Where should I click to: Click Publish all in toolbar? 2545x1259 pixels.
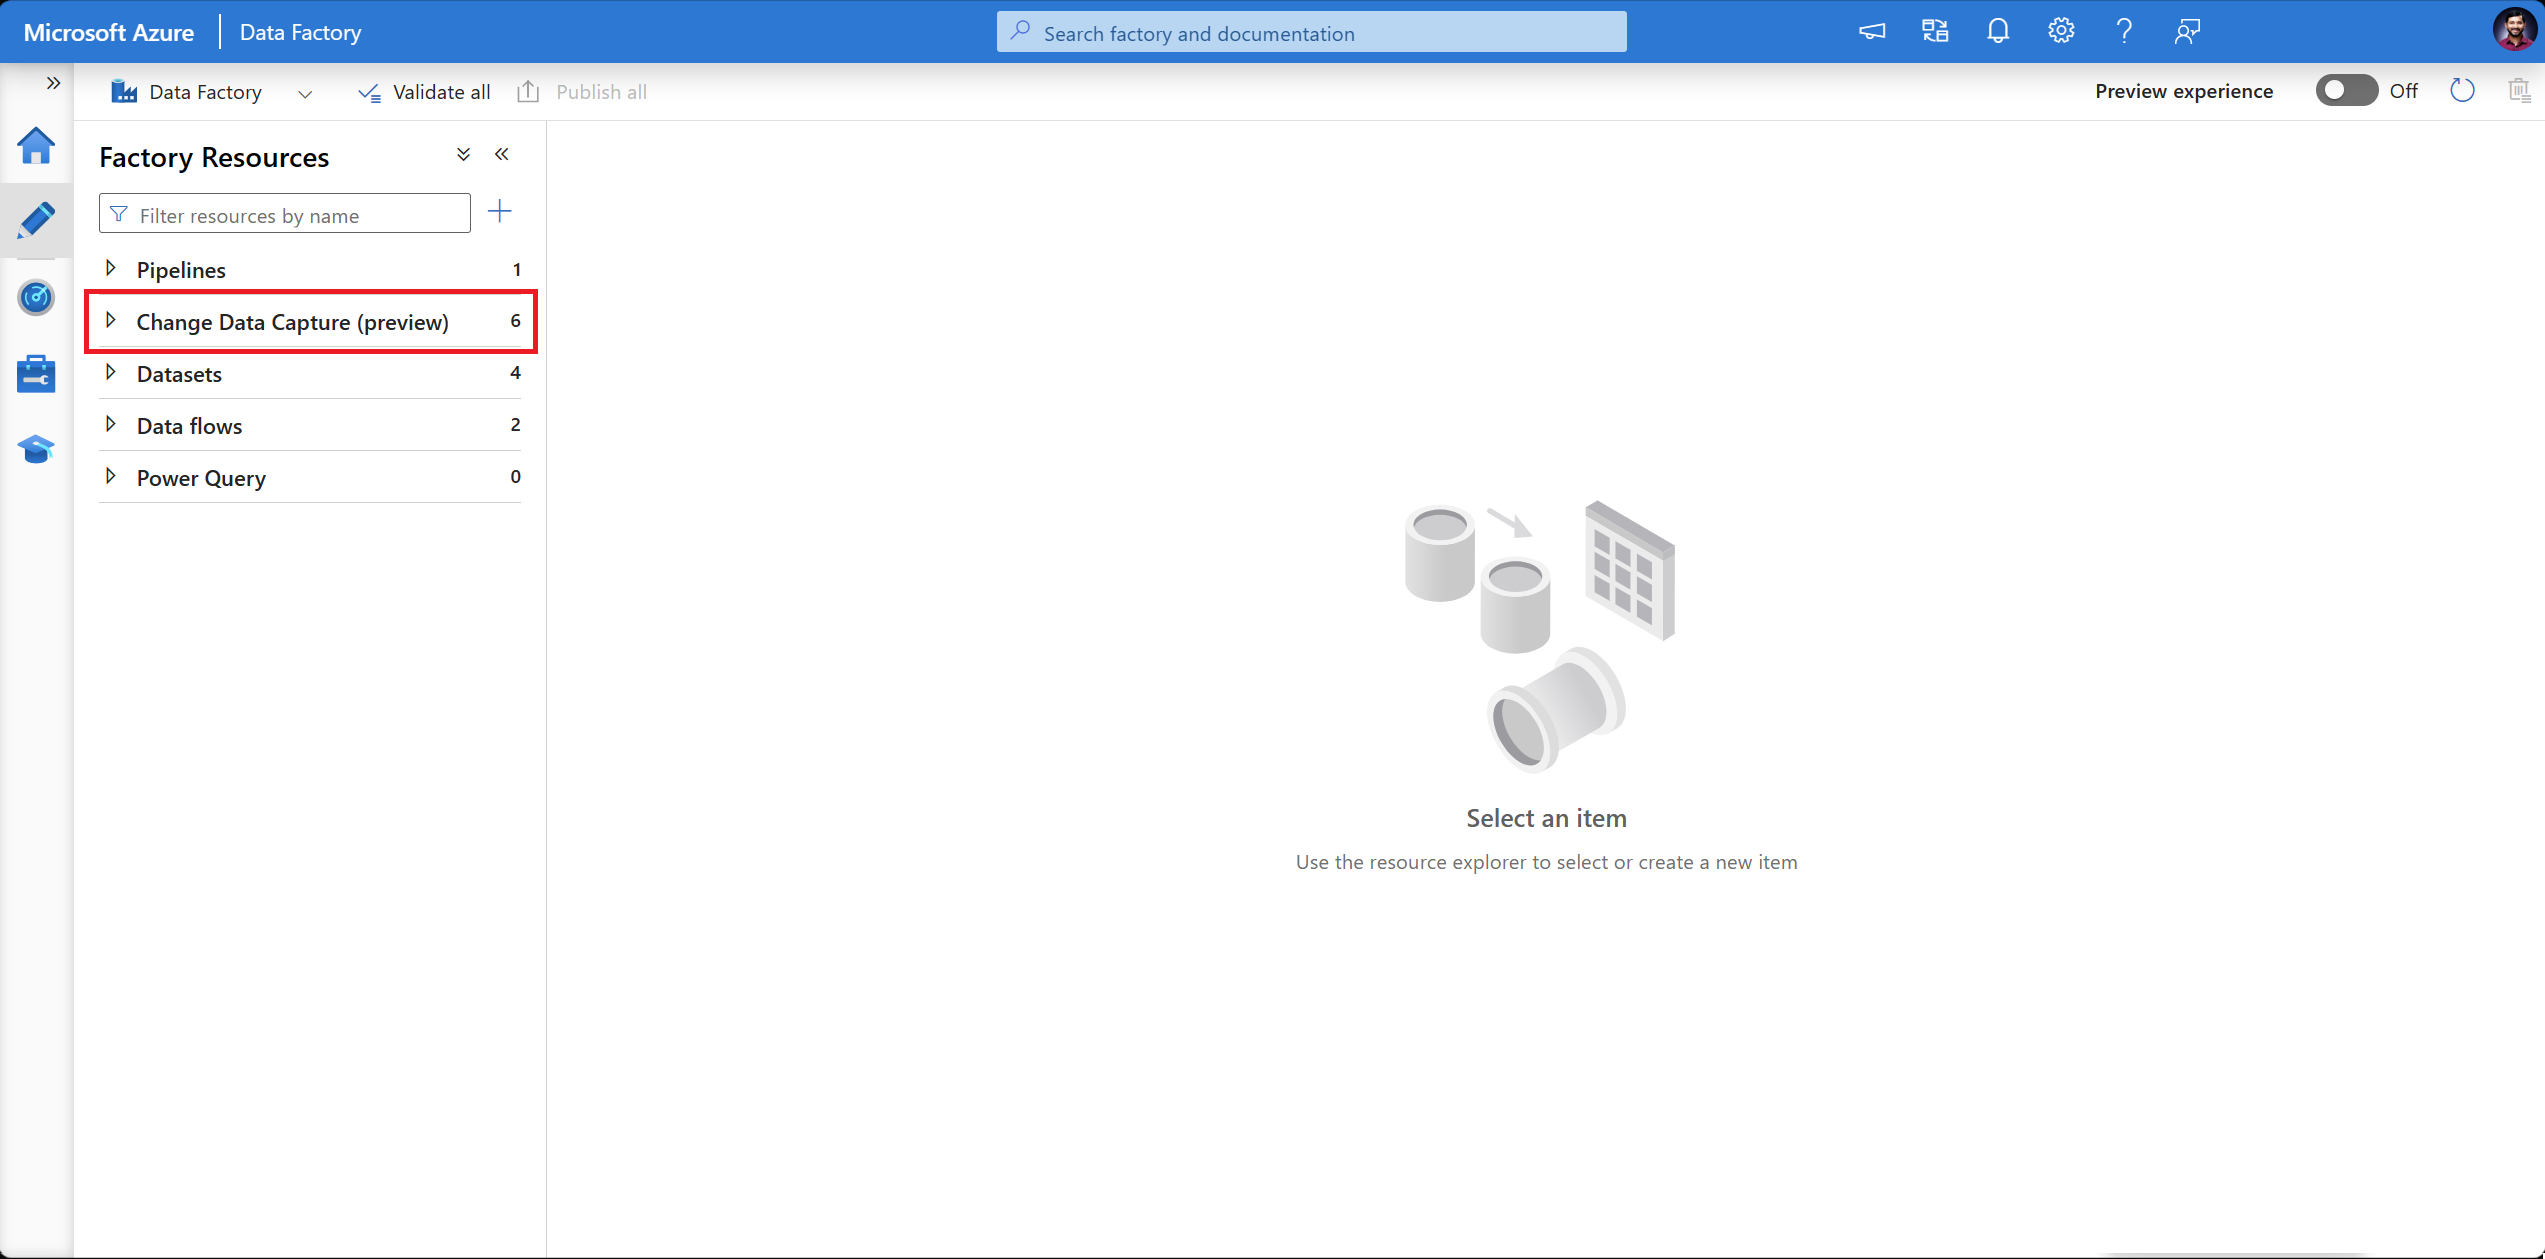(582, 92)
